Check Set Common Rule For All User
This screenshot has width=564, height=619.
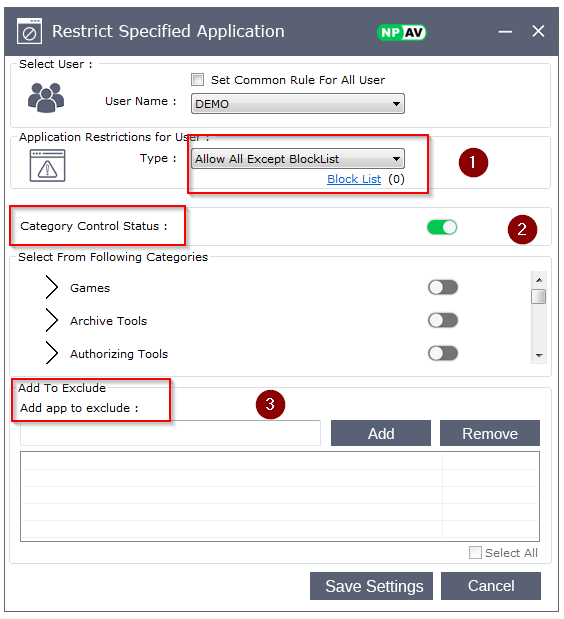(197, 79)
